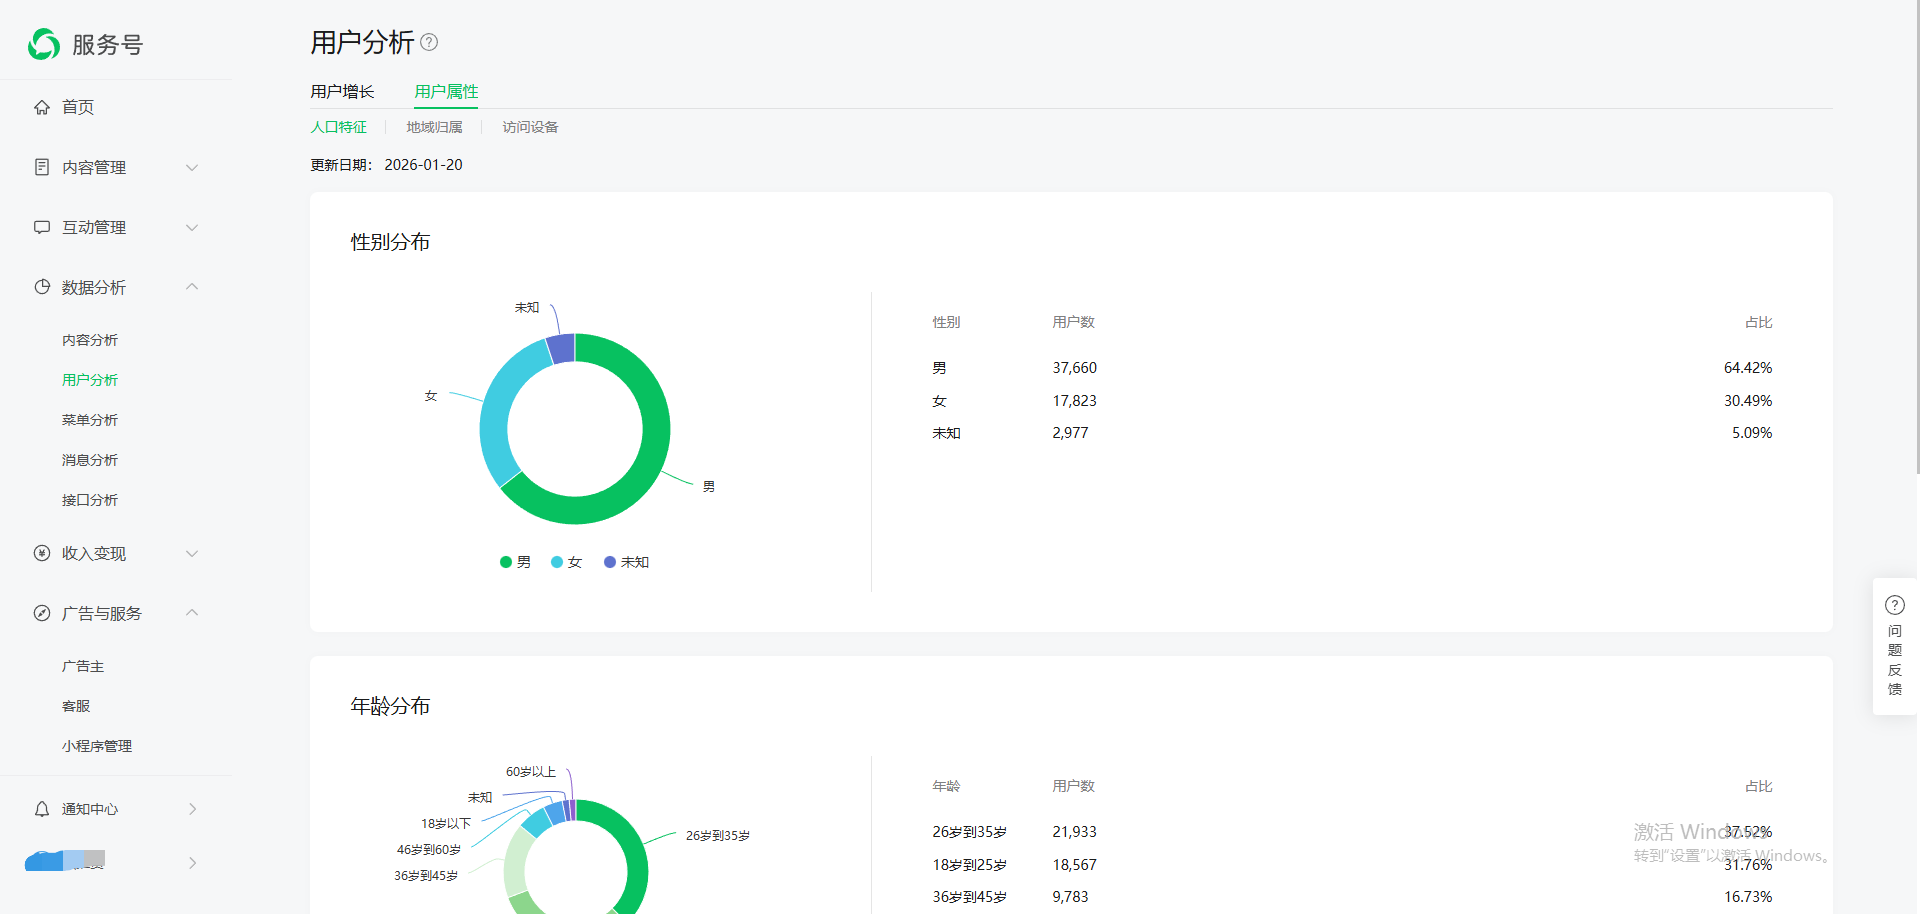
Task: Click the 广告与服务 compass icon
Action: (42, 613)
